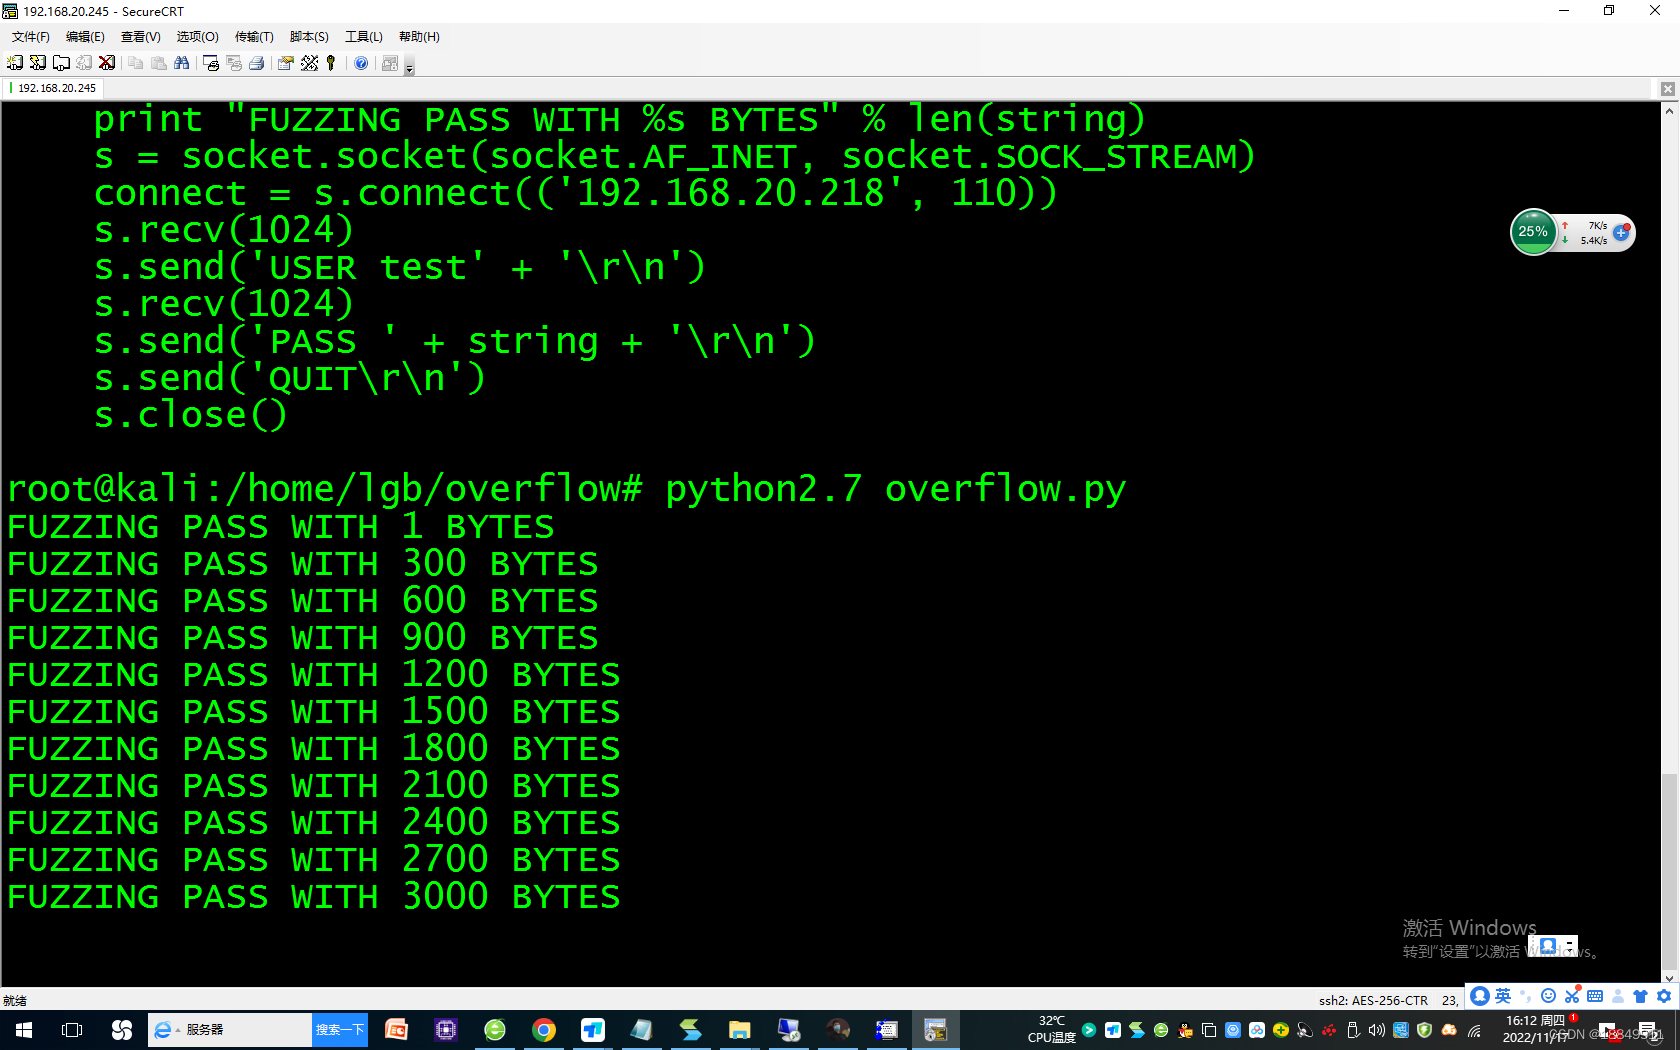
Task: Click the grayed lock session icon
Action: pos(390,63)
